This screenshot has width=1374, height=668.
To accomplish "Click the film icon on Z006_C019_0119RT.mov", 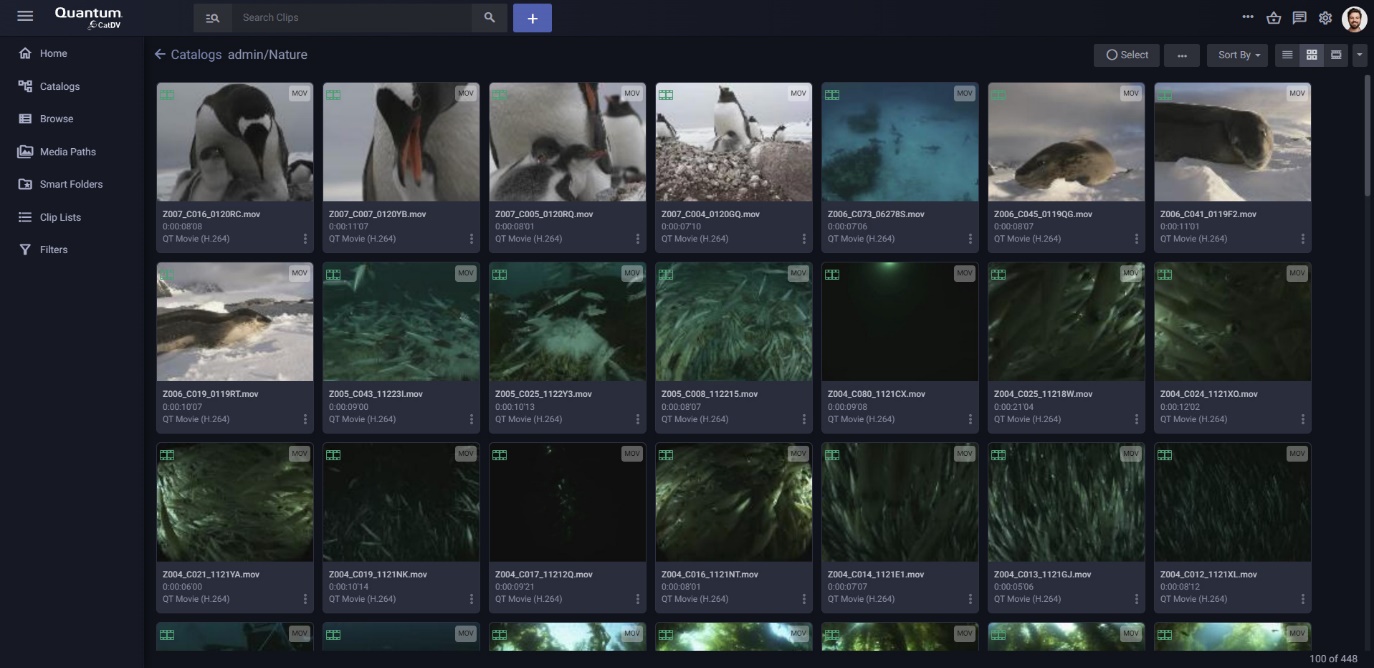I will (167, 275).
